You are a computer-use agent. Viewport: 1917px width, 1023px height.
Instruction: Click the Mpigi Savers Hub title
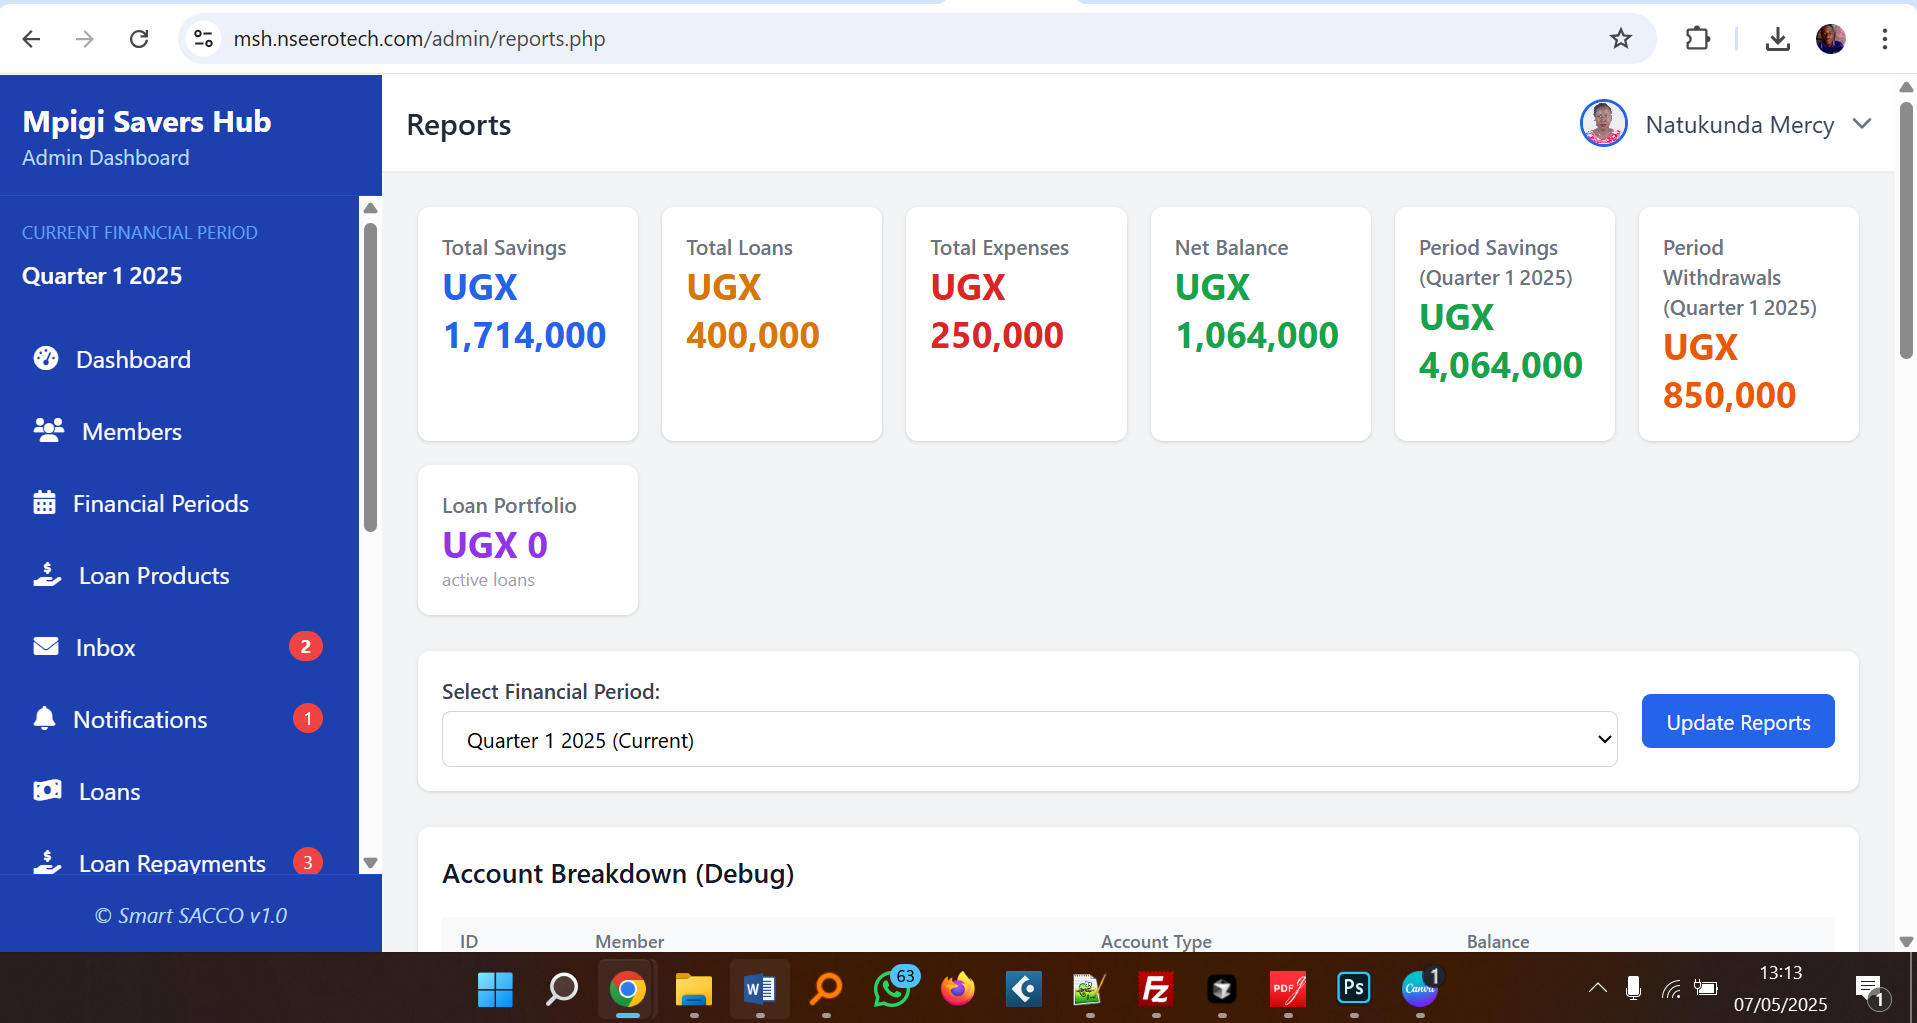(147, 122)
